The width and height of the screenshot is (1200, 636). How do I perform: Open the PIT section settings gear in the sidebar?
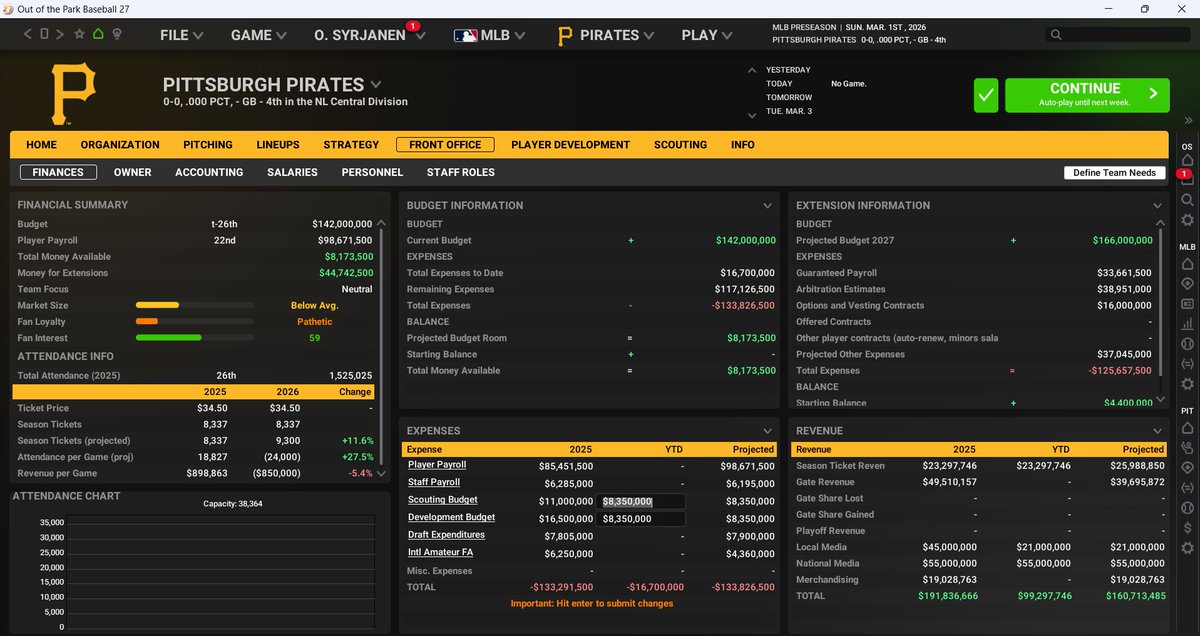tap(1187, 548)
